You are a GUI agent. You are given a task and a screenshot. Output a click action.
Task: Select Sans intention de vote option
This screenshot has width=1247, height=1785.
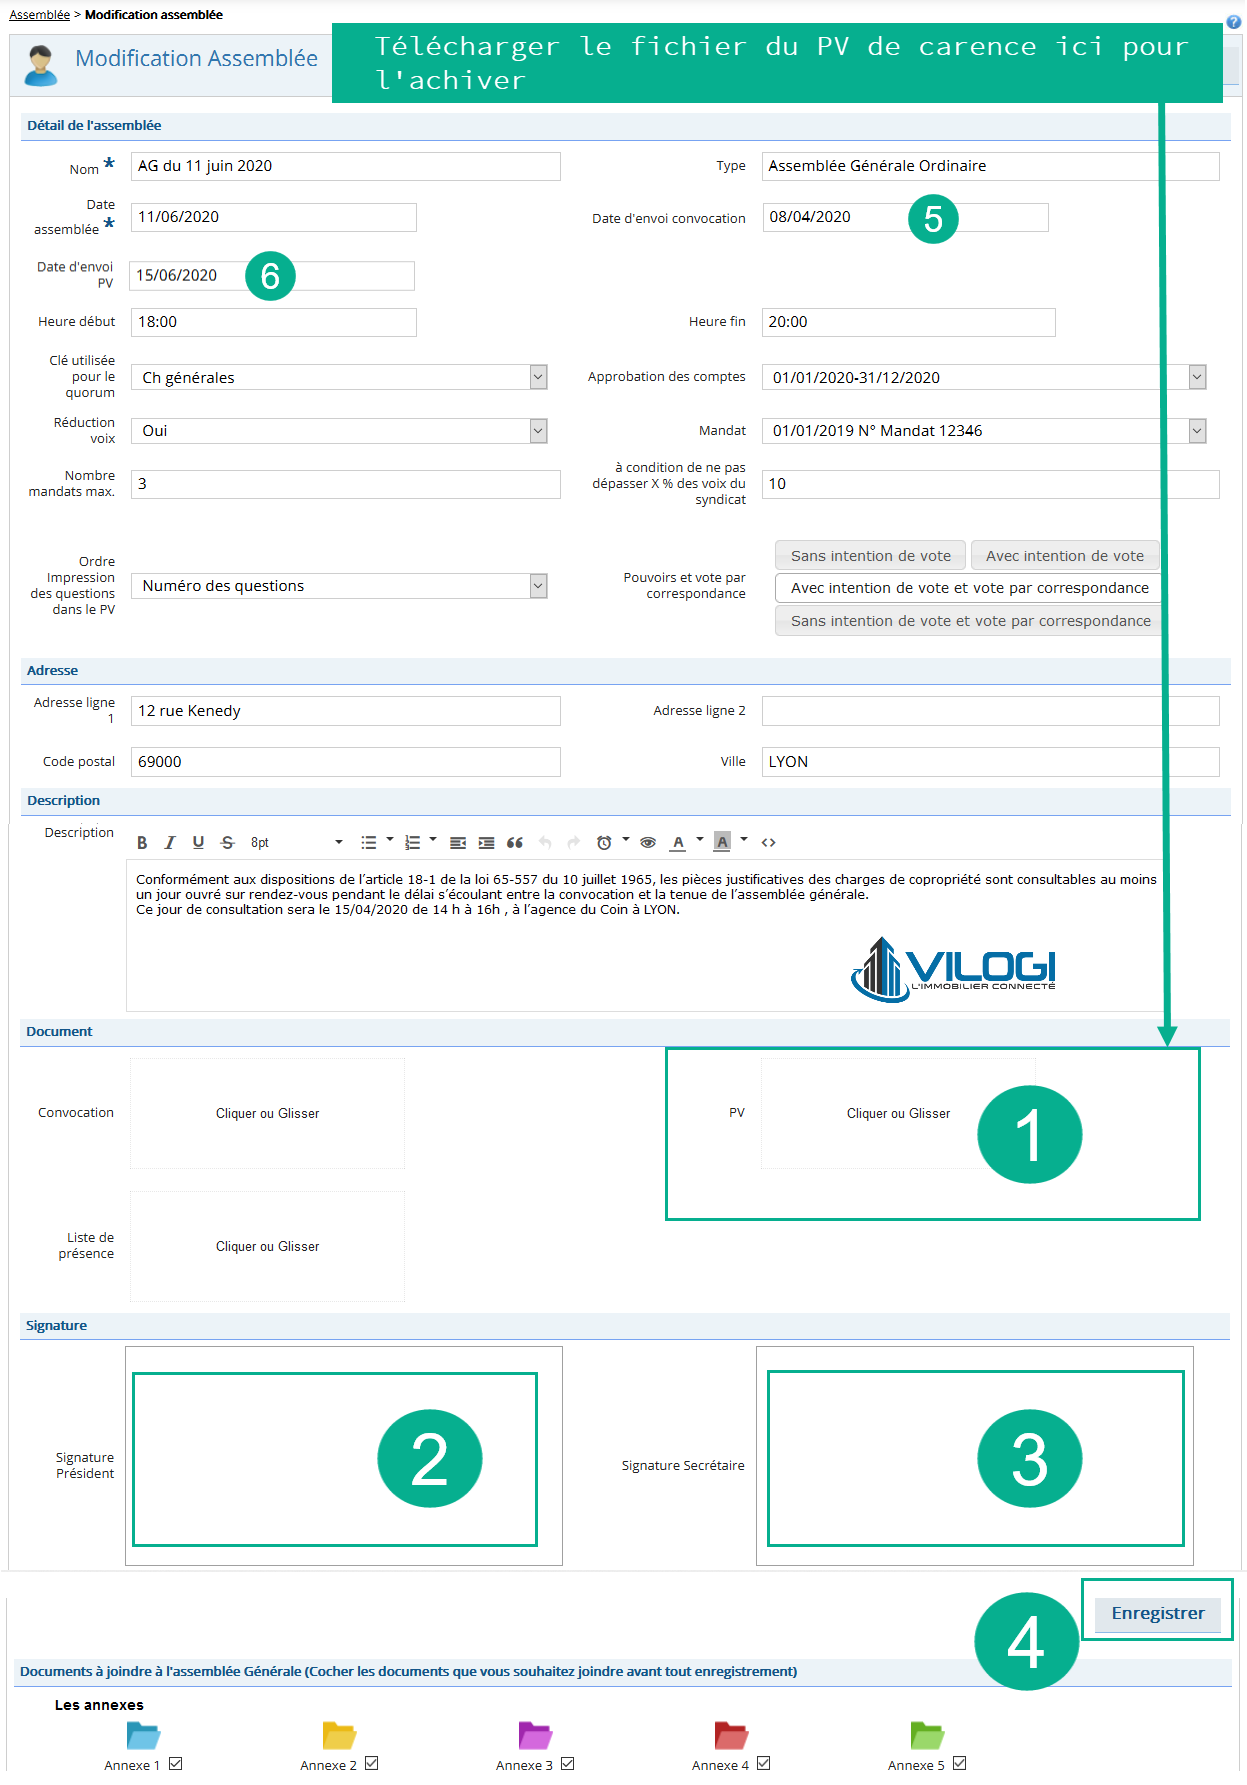(x=870, y=556)
